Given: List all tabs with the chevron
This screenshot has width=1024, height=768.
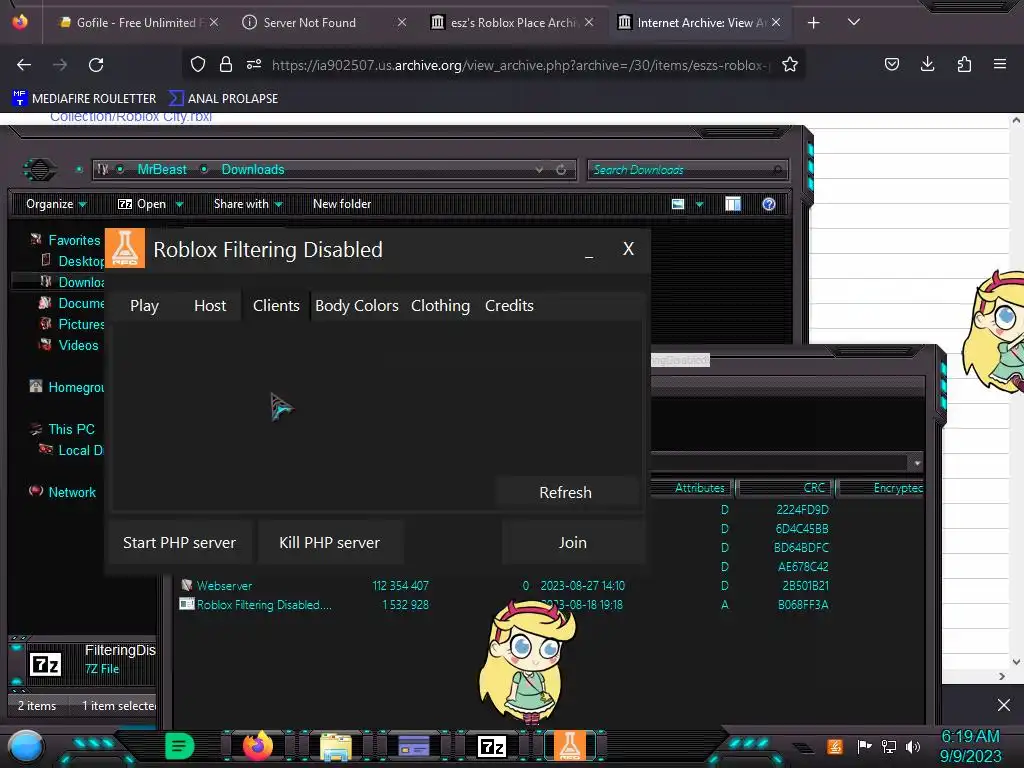Looking at the screenshot, I should tap(854, 22).
